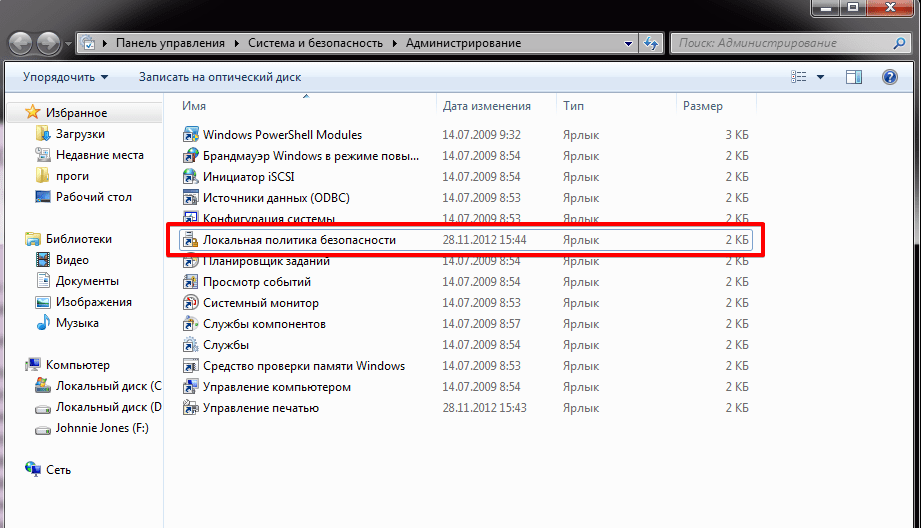Click '3 КБ' size value

737,134
